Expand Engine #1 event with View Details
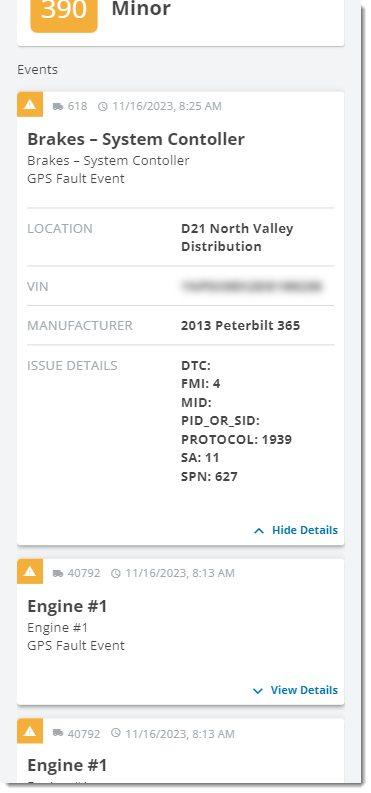Image resolution: width=371 pixels, height=793 pixels. (x=295, y=690)
